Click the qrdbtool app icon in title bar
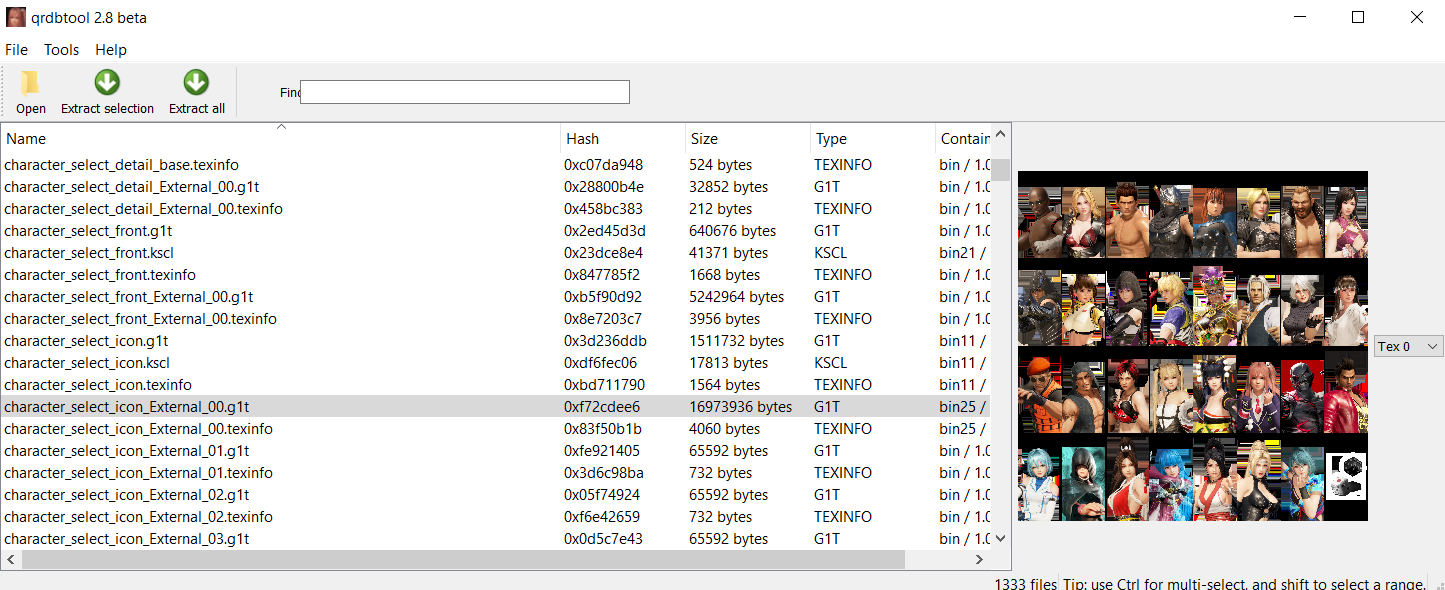 16,17
